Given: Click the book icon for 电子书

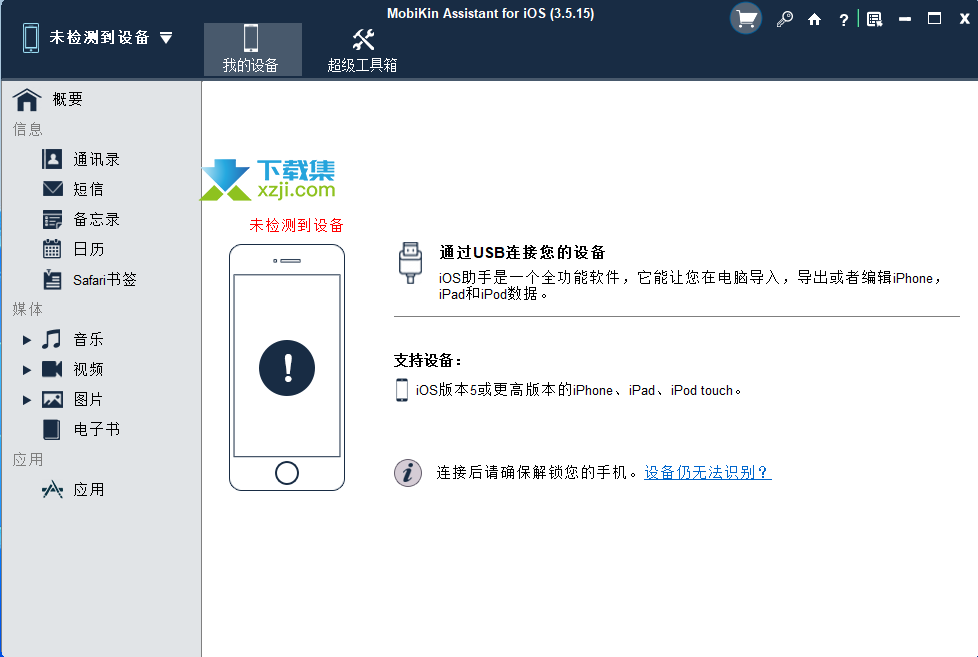Looking at the screenshot, I should click(52, 429).
